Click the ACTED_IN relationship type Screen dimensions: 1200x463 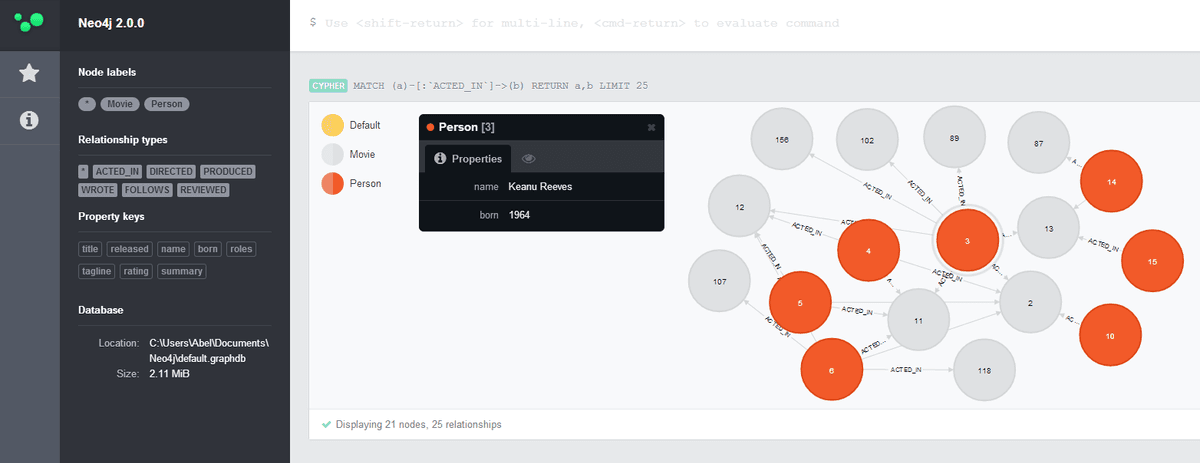(x=117, y=172)
